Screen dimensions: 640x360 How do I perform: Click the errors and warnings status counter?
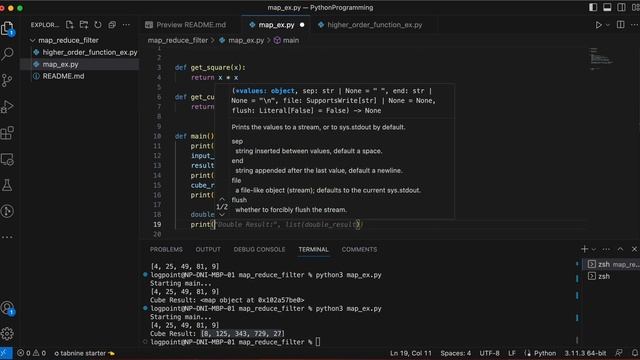coord(32,353)
